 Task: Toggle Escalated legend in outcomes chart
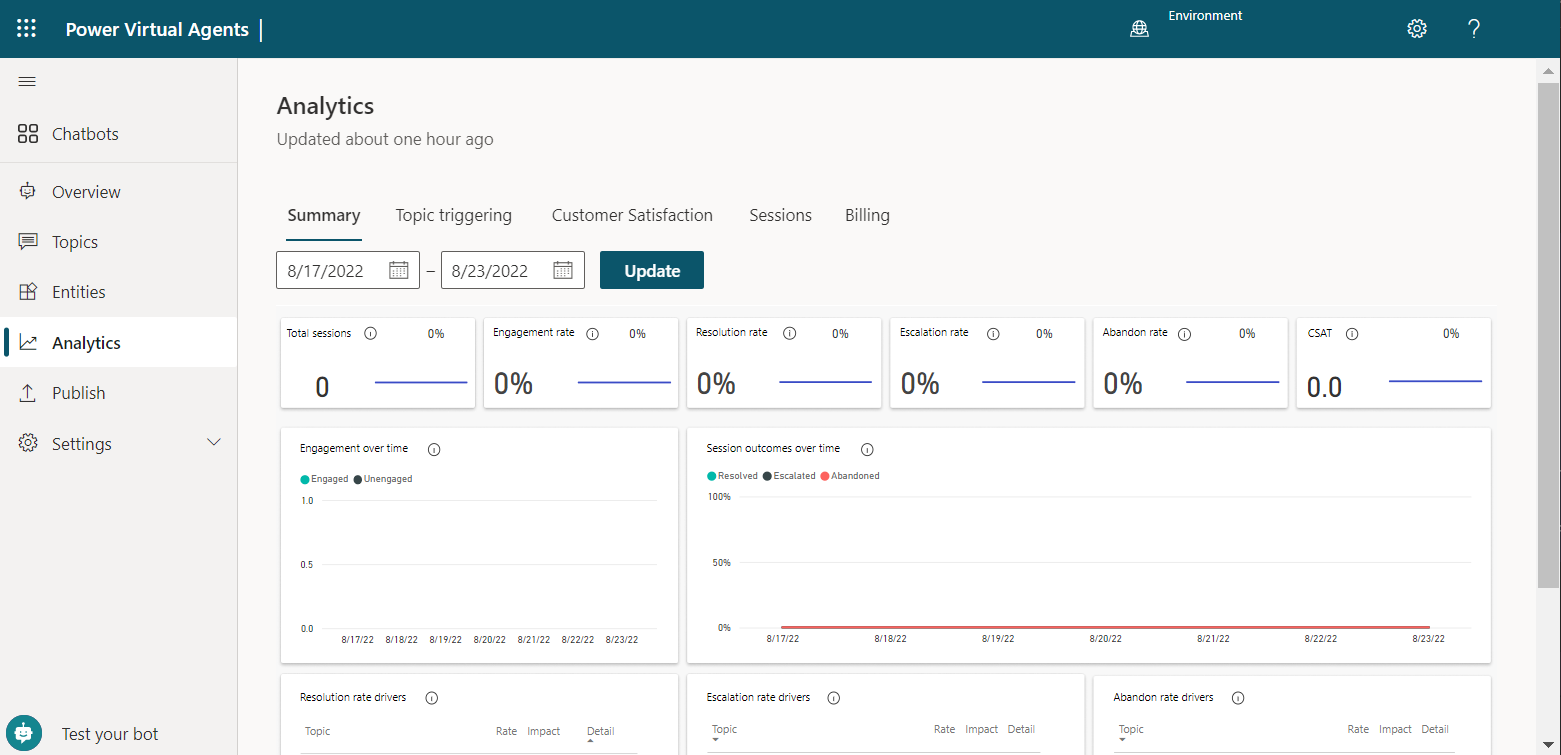tap(789, 476)
